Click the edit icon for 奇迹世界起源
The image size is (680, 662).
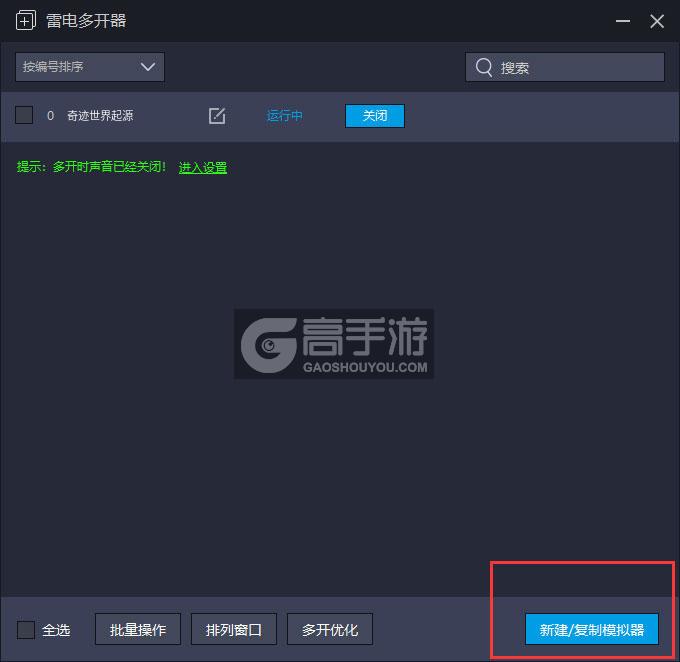pyautogui.click(x=217, y=116)
